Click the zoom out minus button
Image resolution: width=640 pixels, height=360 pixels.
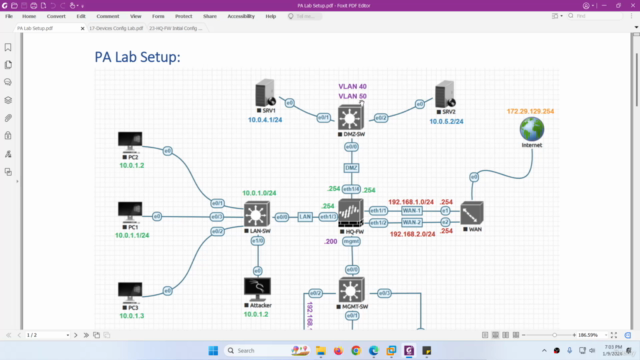524,335
